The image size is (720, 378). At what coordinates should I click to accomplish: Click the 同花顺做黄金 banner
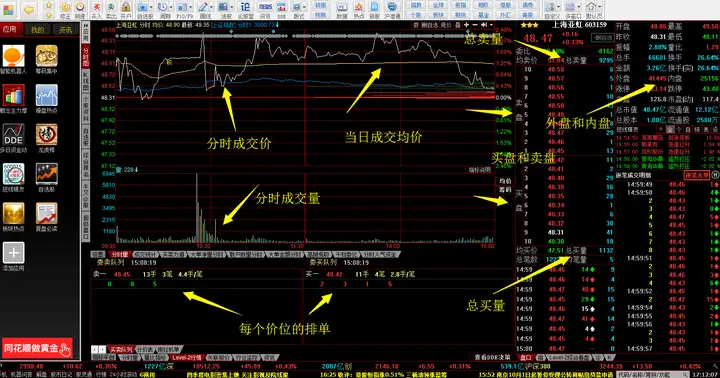(37, 348)
